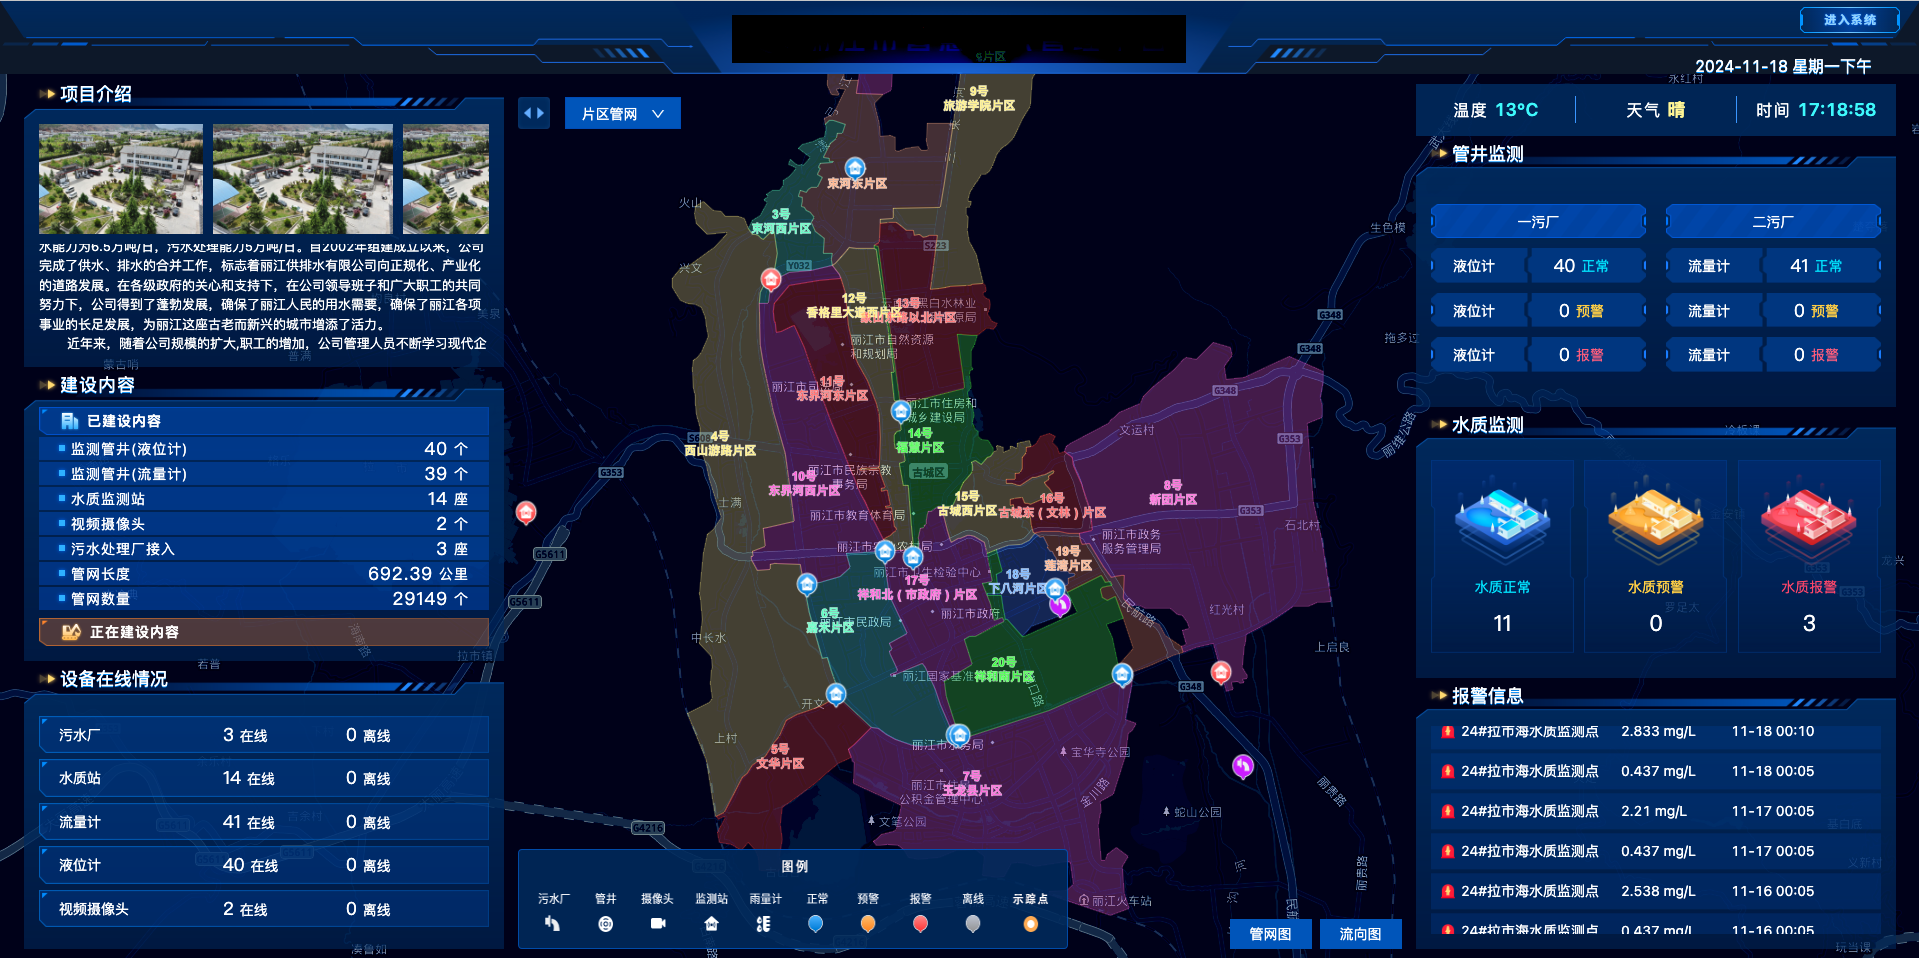Click the 污水处理厂接入 row
Screen dimensions: 1919x958
coord(264,549)
